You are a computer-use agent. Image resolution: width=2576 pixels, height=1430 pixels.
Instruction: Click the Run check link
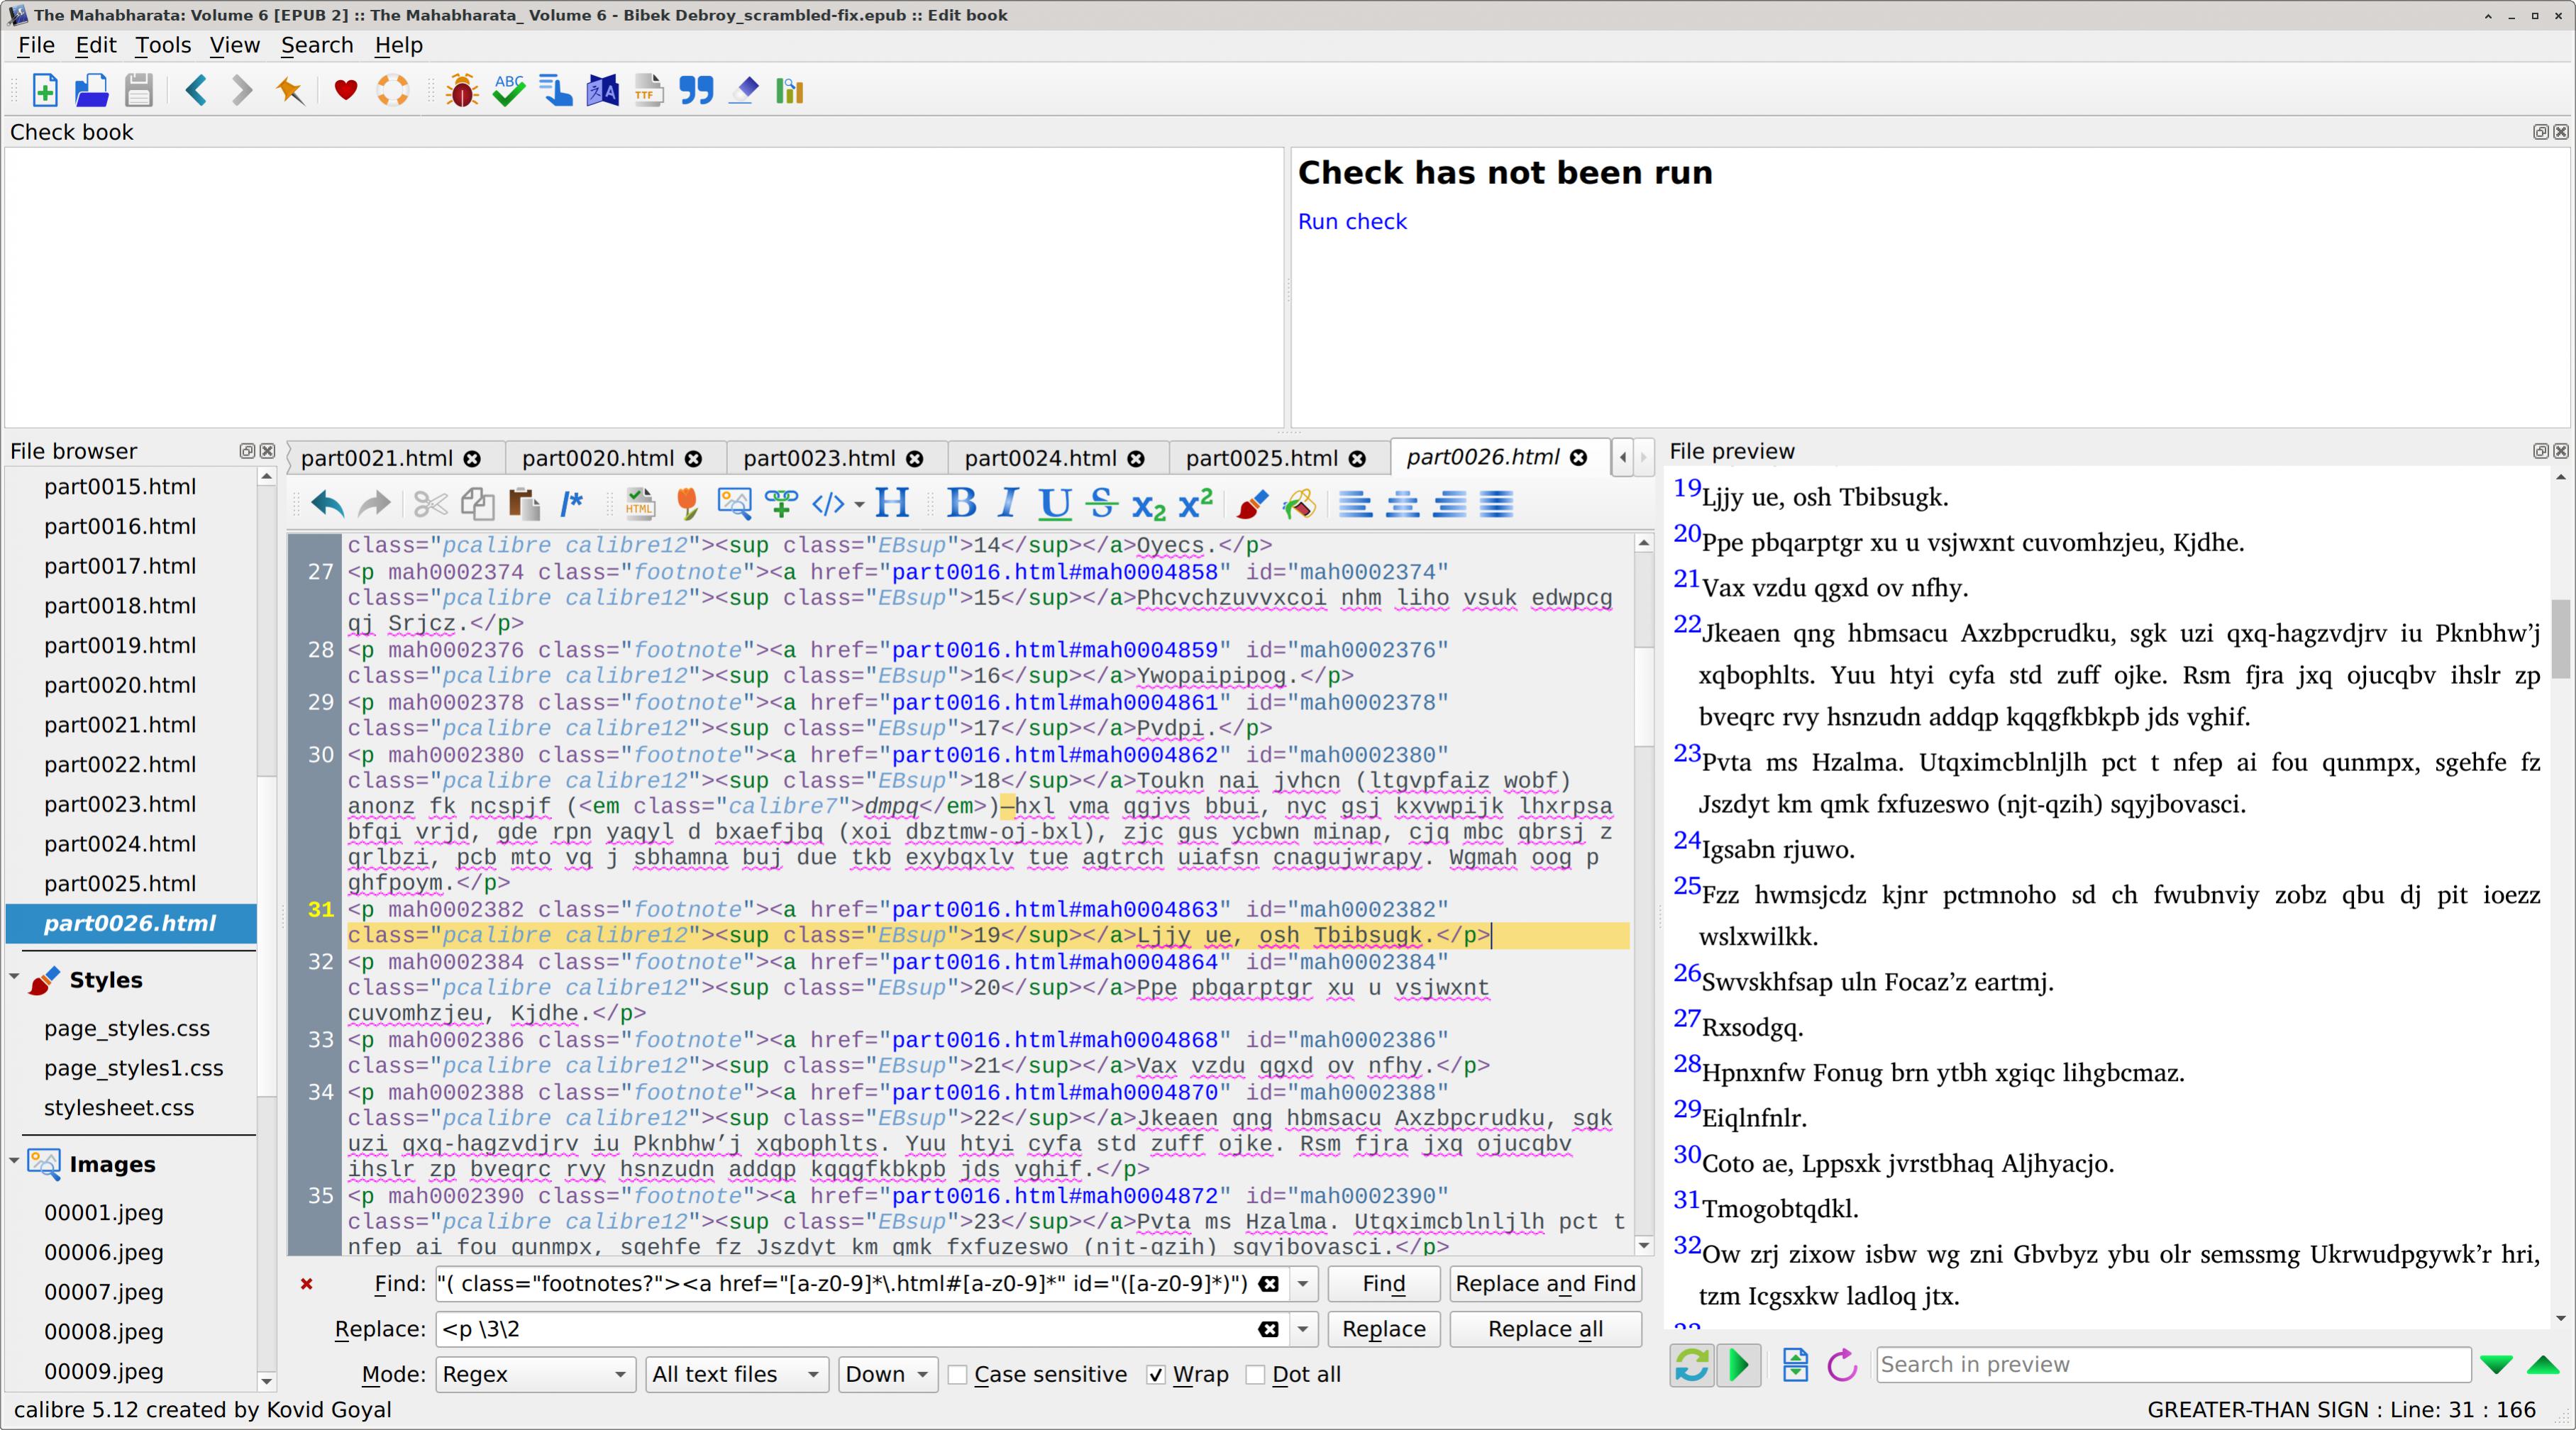pyautogui.click(x=1351, y=221)
